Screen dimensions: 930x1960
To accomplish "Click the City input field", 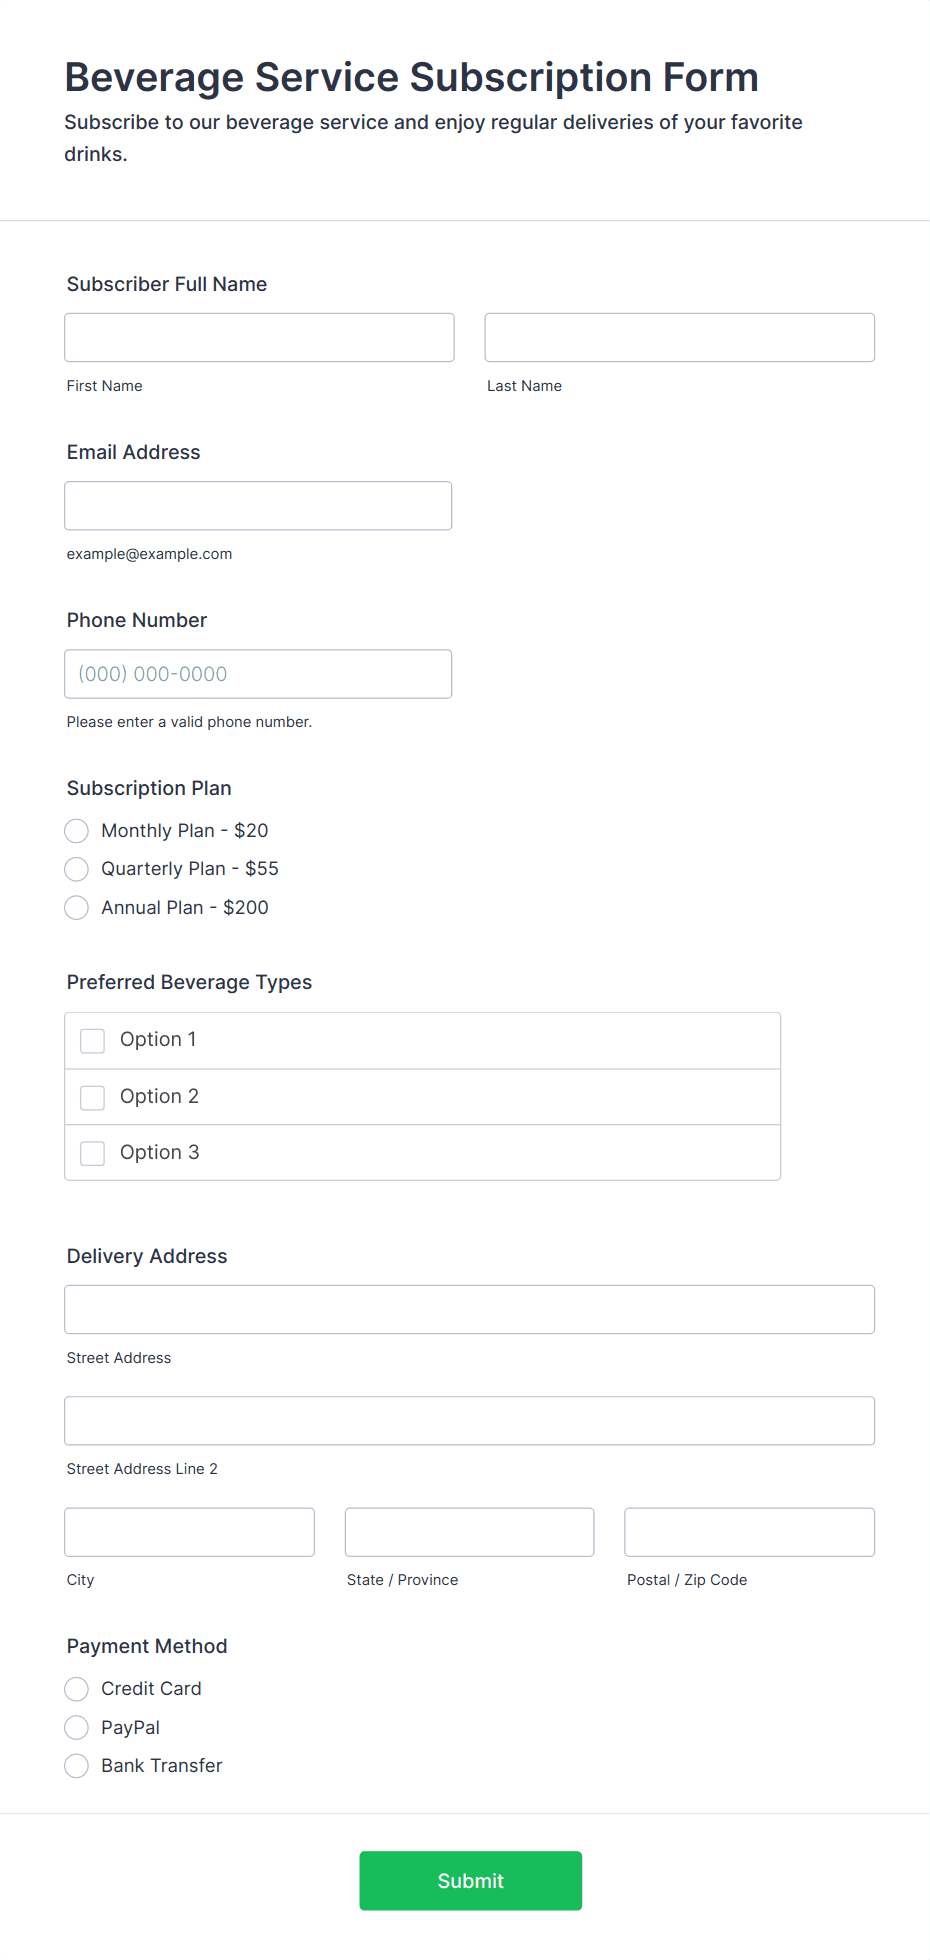I will tap(189, 1532).
